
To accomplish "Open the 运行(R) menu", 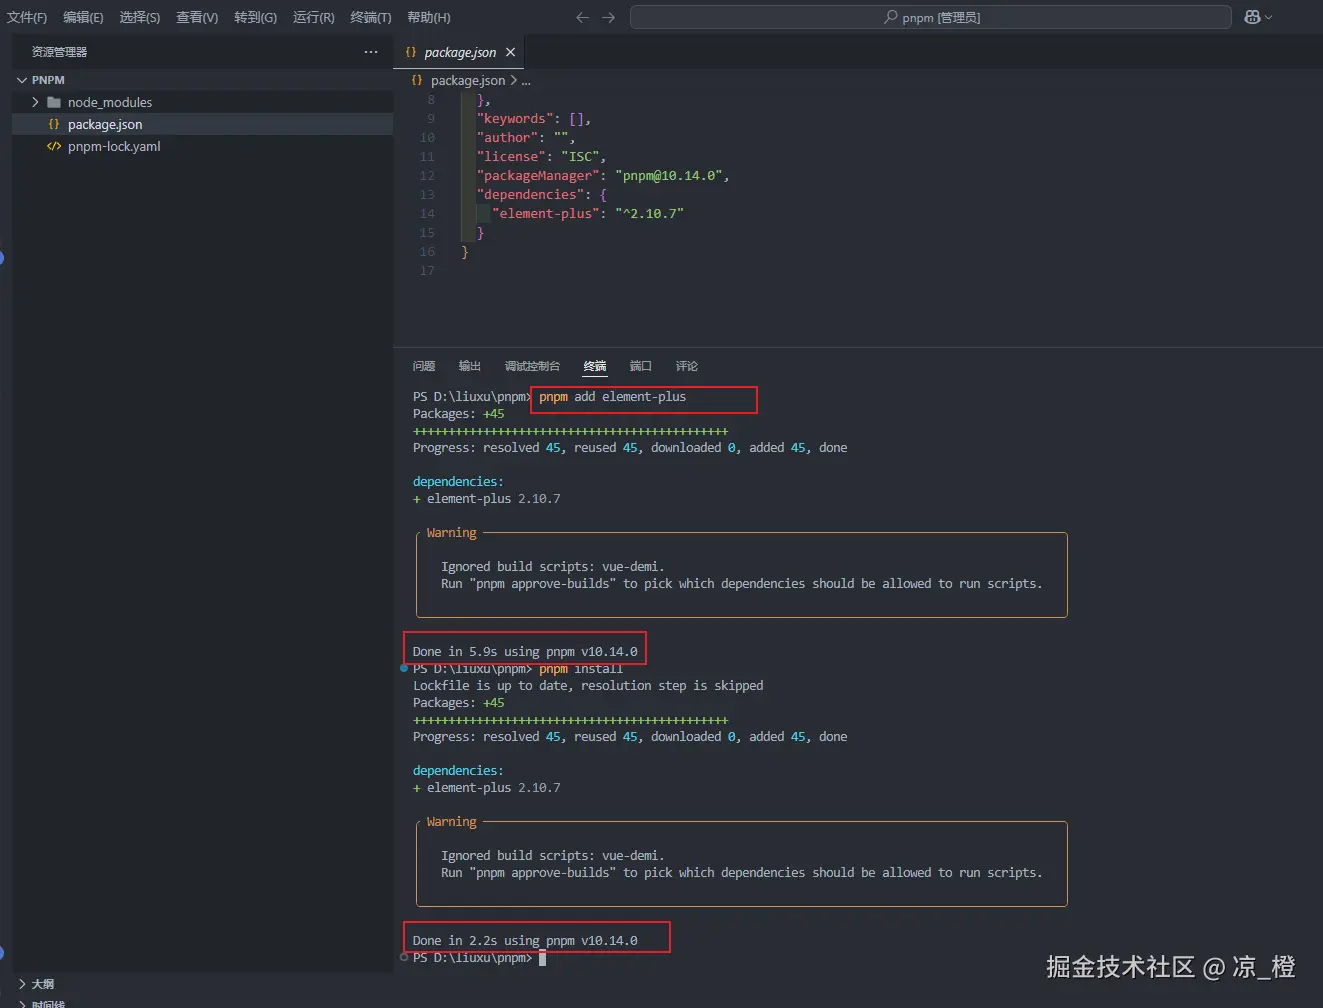I will (x=313, y=17).
